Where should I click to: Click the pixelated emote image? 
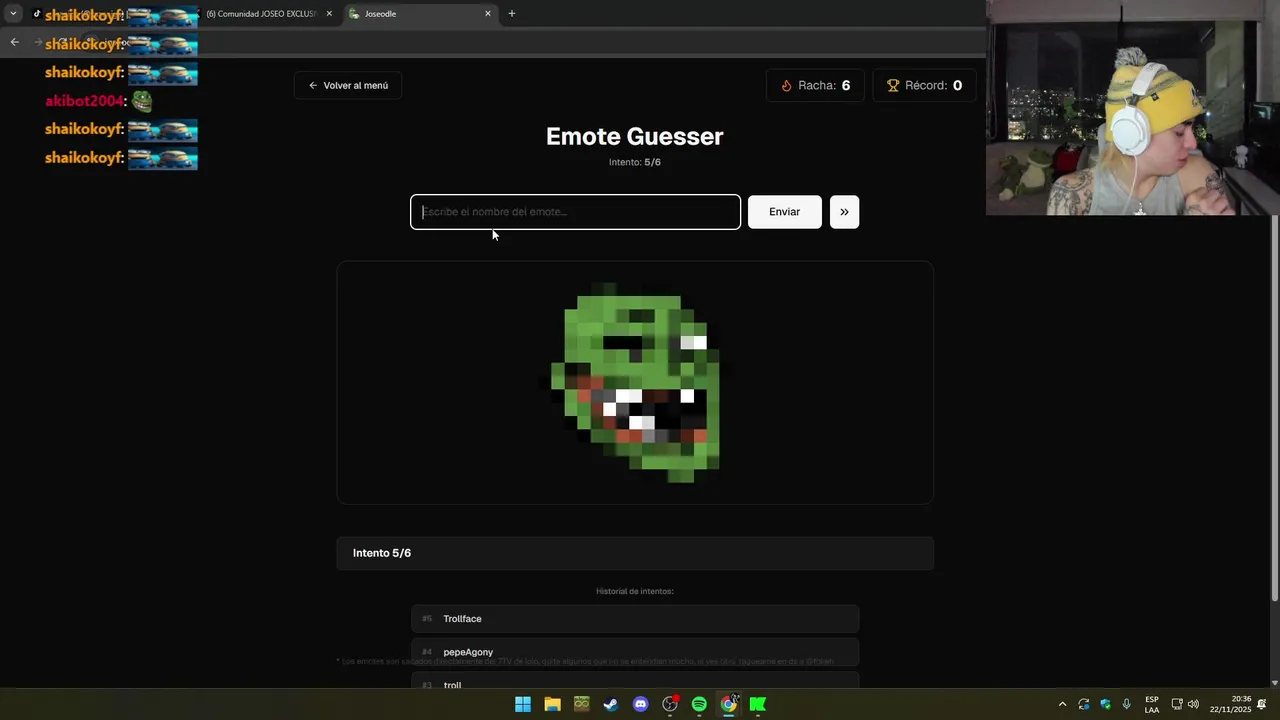click(635, 383)
